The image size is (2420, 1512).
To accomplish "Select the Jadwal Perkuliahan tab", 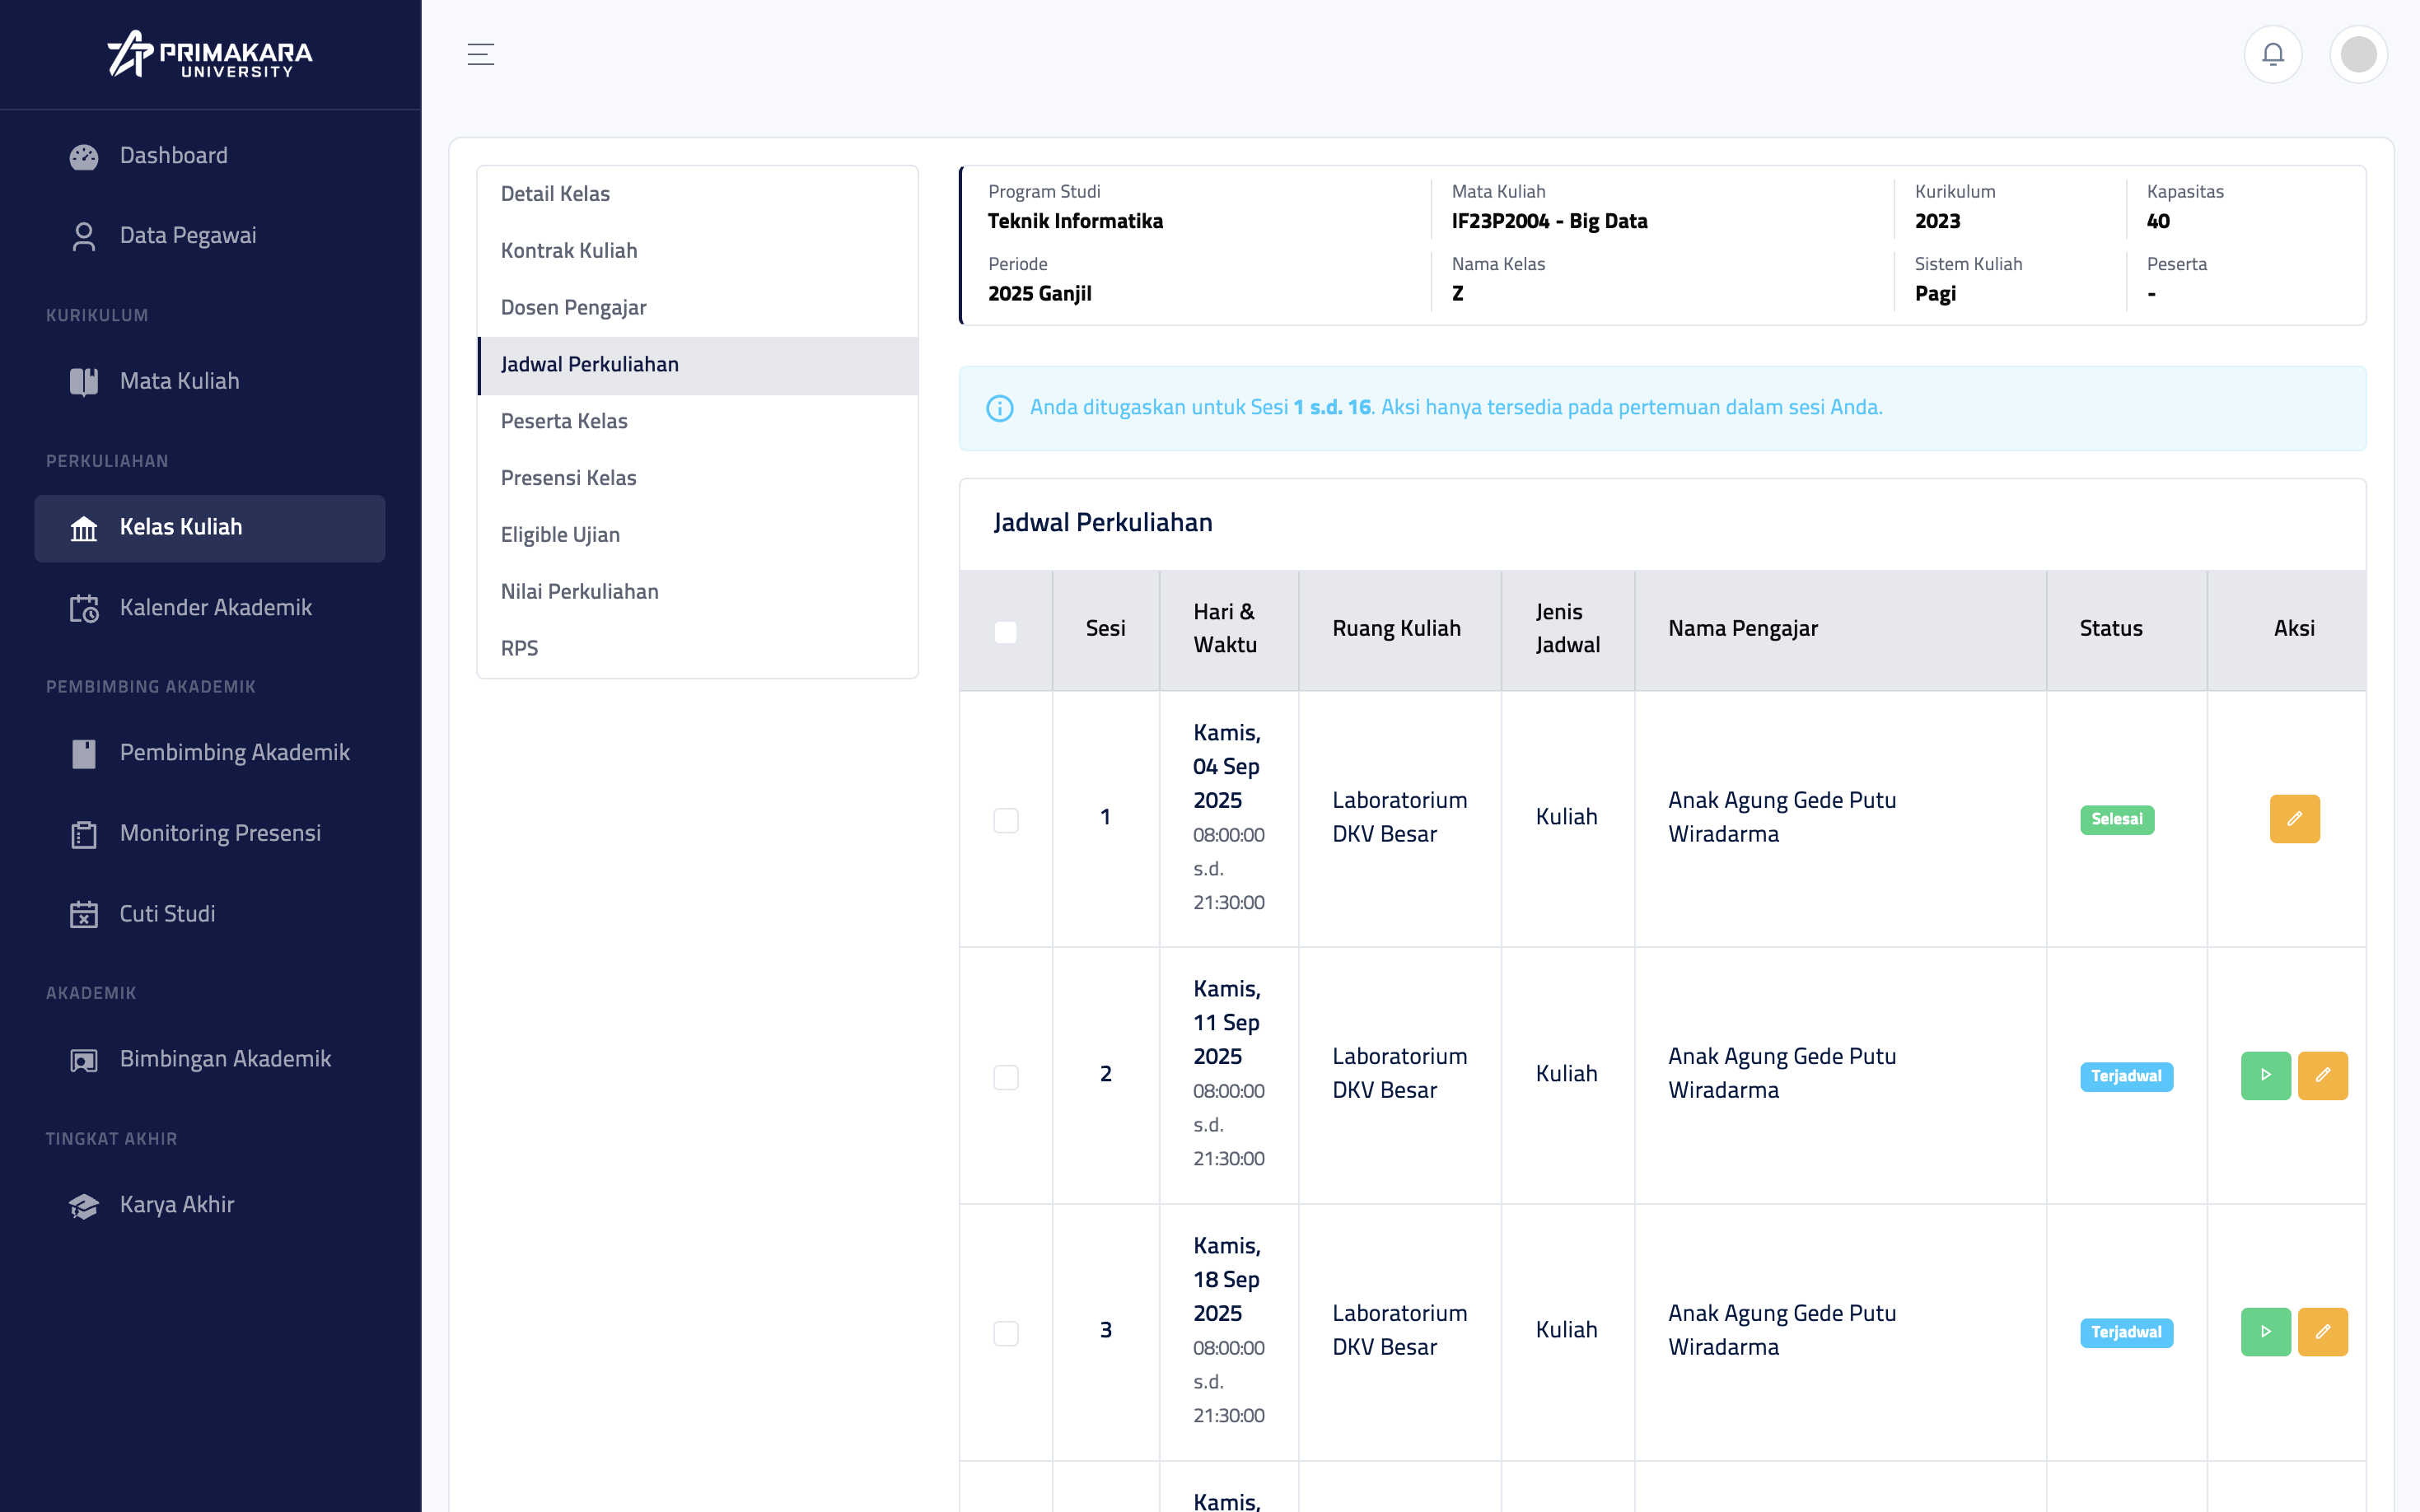I will point(698,365).
